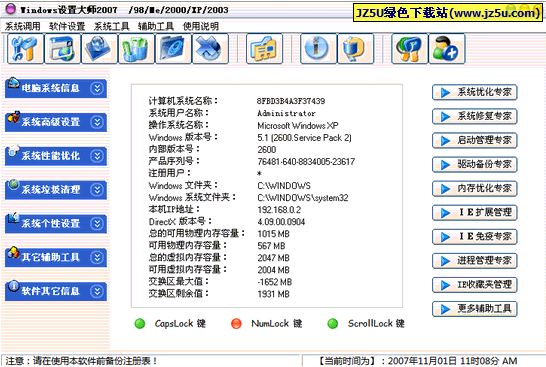Open I E 扩展管理 button
Screen dimensions: 546x367
475,212
